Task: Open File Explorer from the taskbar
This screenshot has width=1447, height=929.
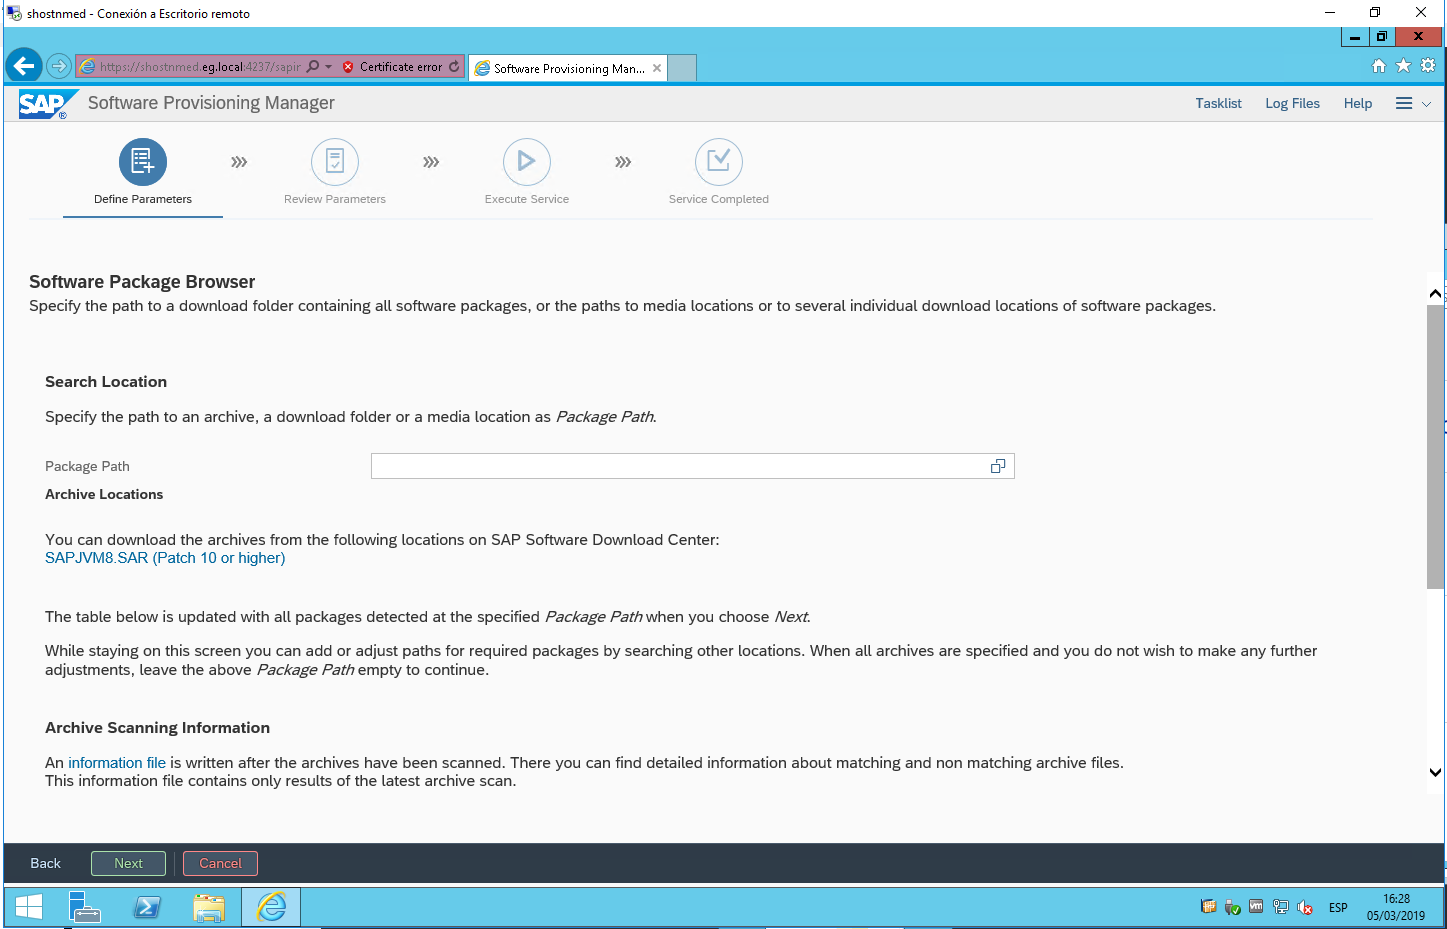Action: tap(209, 907)
